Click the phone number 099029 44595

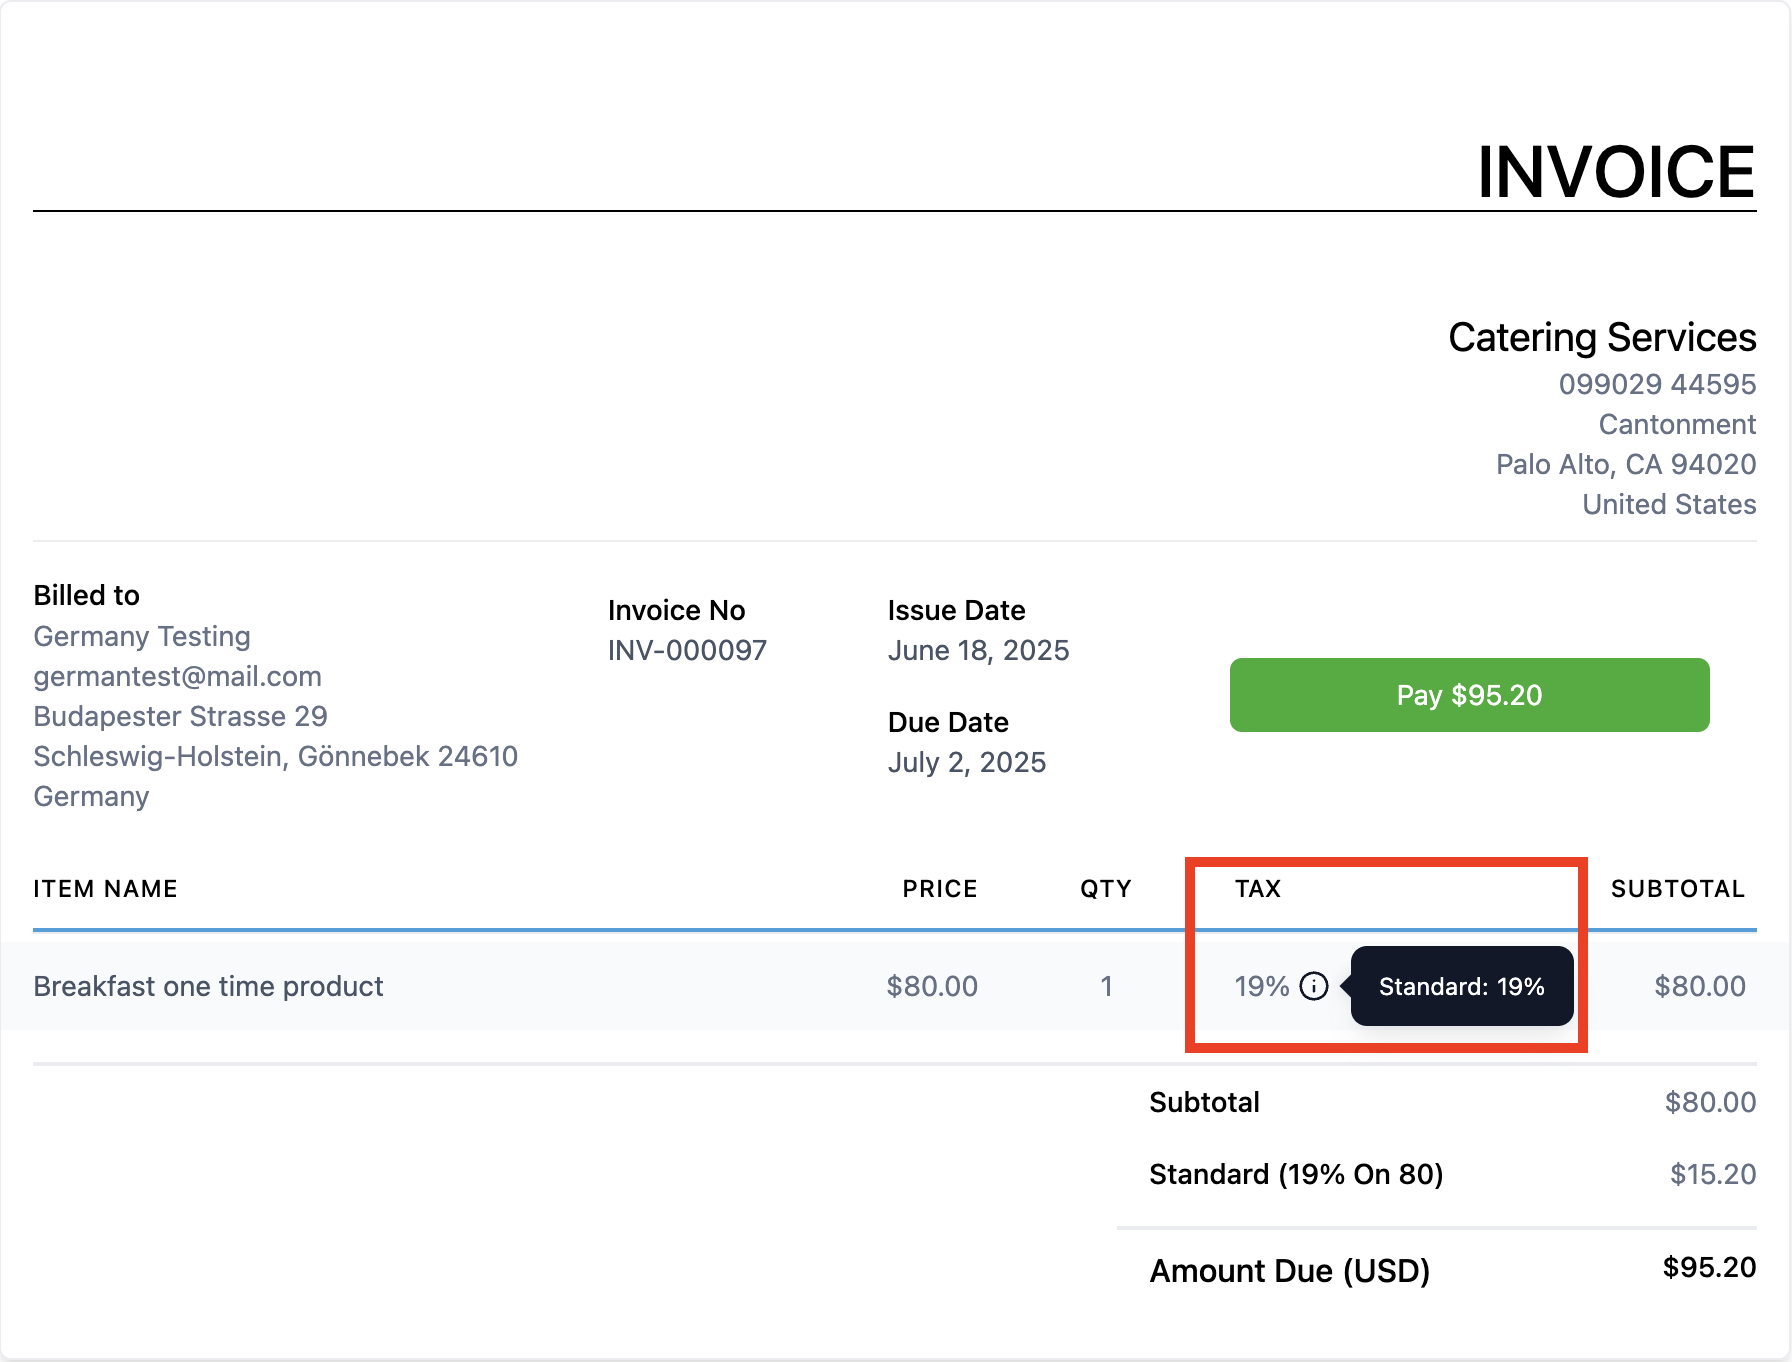(x=1657, y=384)
